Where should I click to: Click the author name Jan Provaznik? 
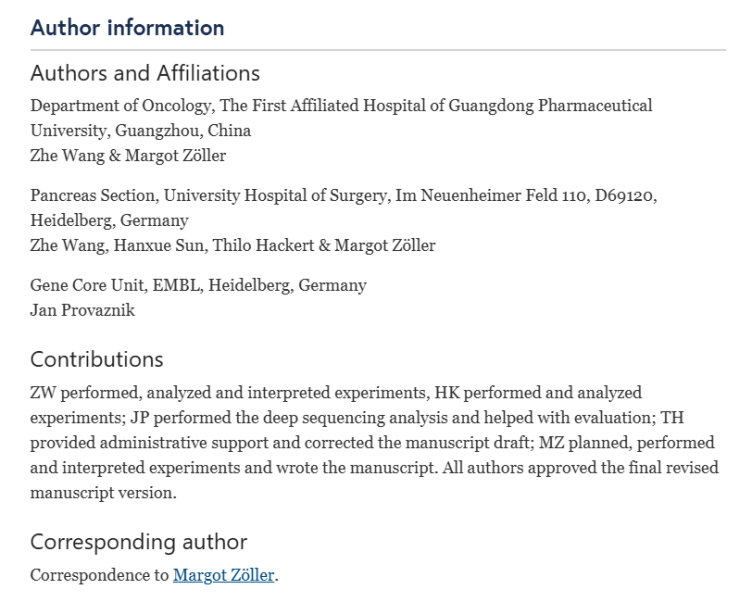(82, 310)
